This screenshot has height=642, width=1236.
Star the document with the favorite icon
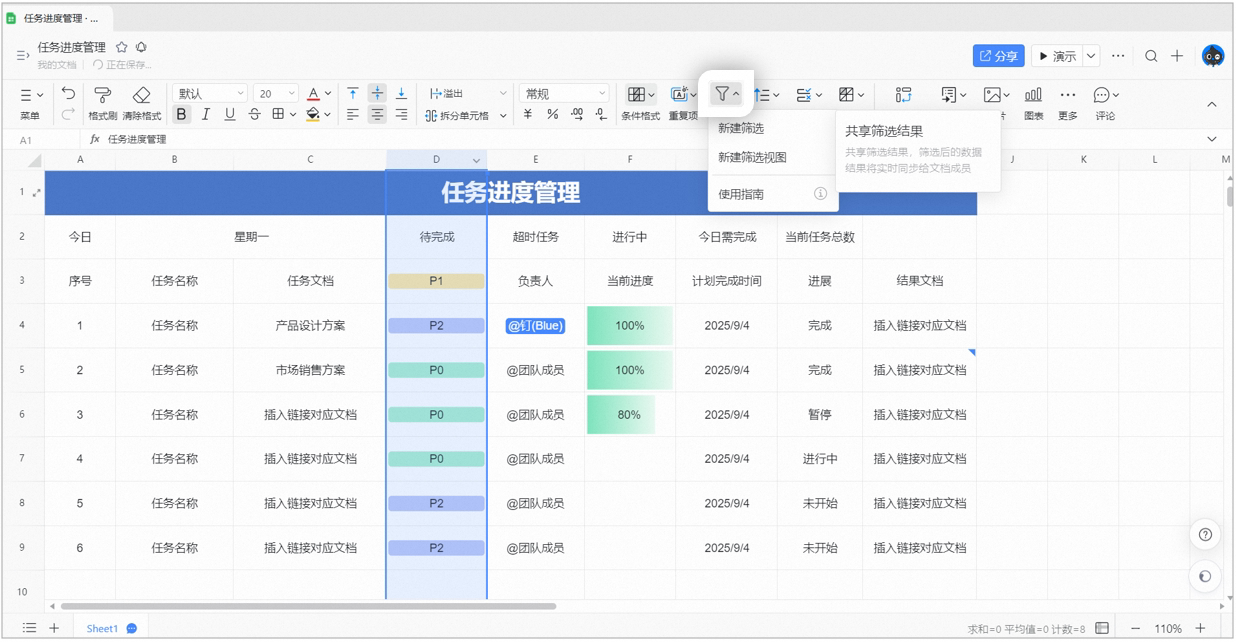click(122, 47)
